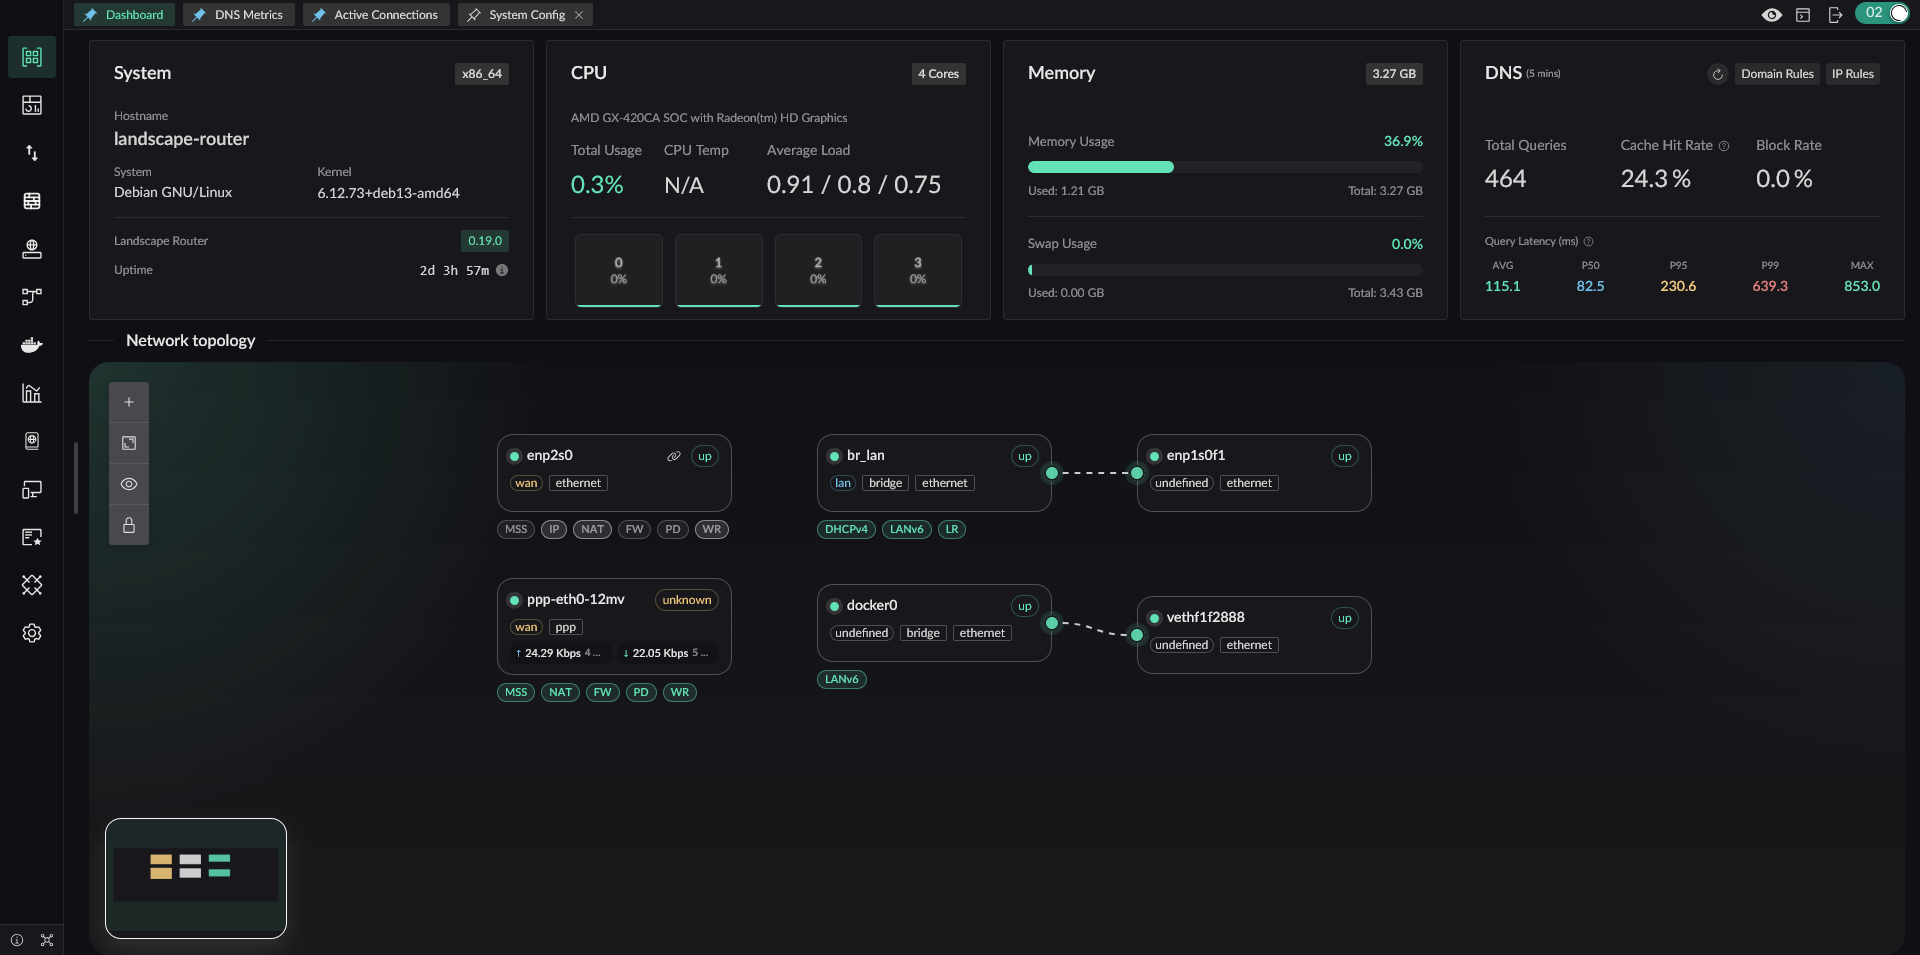Select the enp1s0f1 node title
This screenshot has height=955, width=1920.
pyautogui.click(x=1196, y=455)
